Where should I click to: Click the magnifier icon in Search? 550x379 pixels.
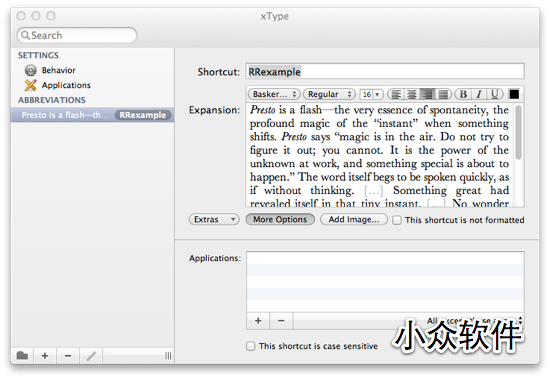25,35
